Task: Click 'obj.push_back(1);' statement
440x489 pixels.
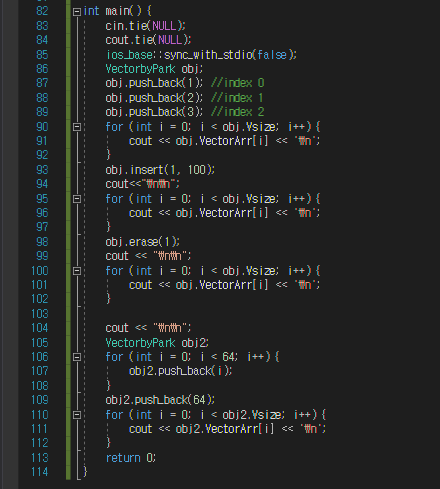Action: [154, 83]
